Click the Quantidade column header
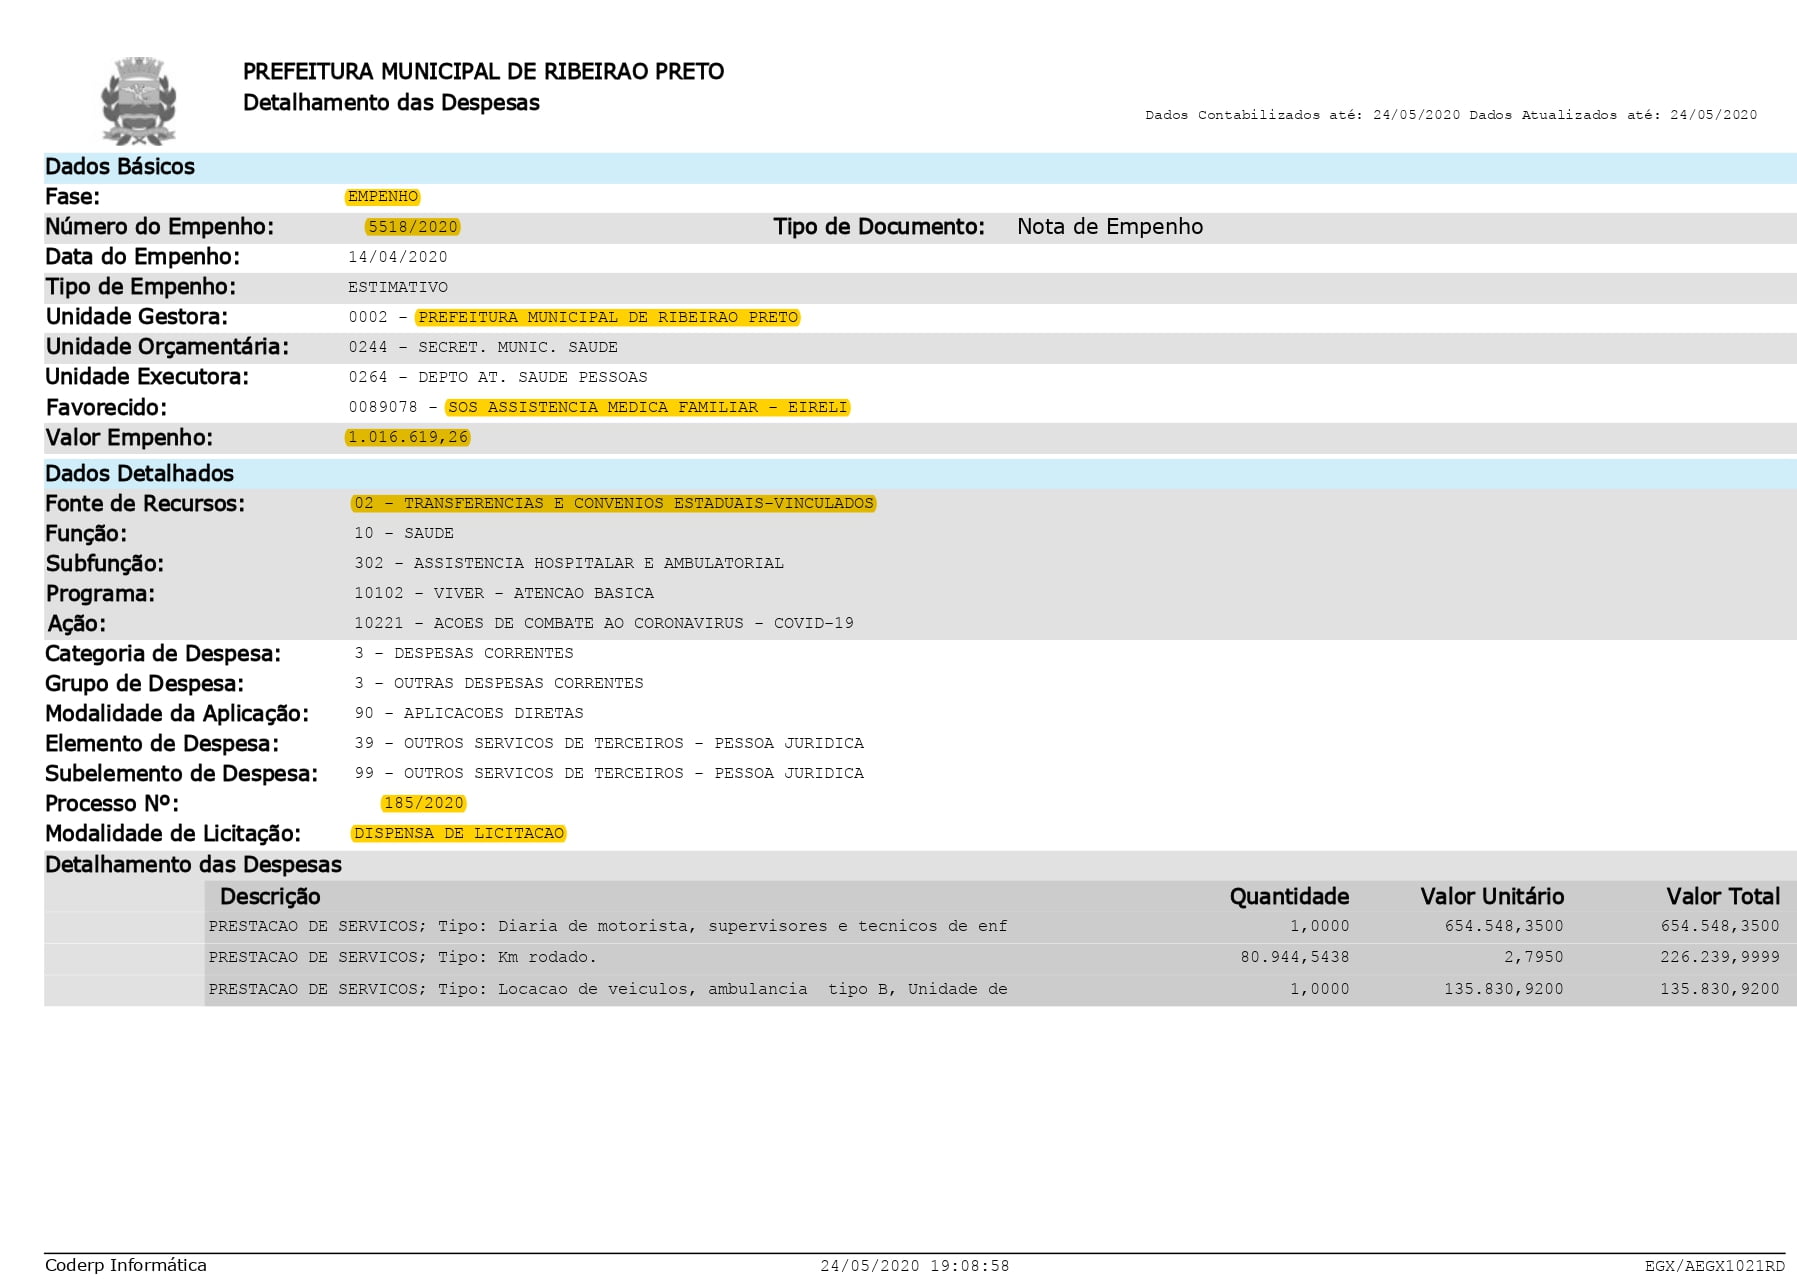1797x1285 pixels. click(x=1288, y=896)
